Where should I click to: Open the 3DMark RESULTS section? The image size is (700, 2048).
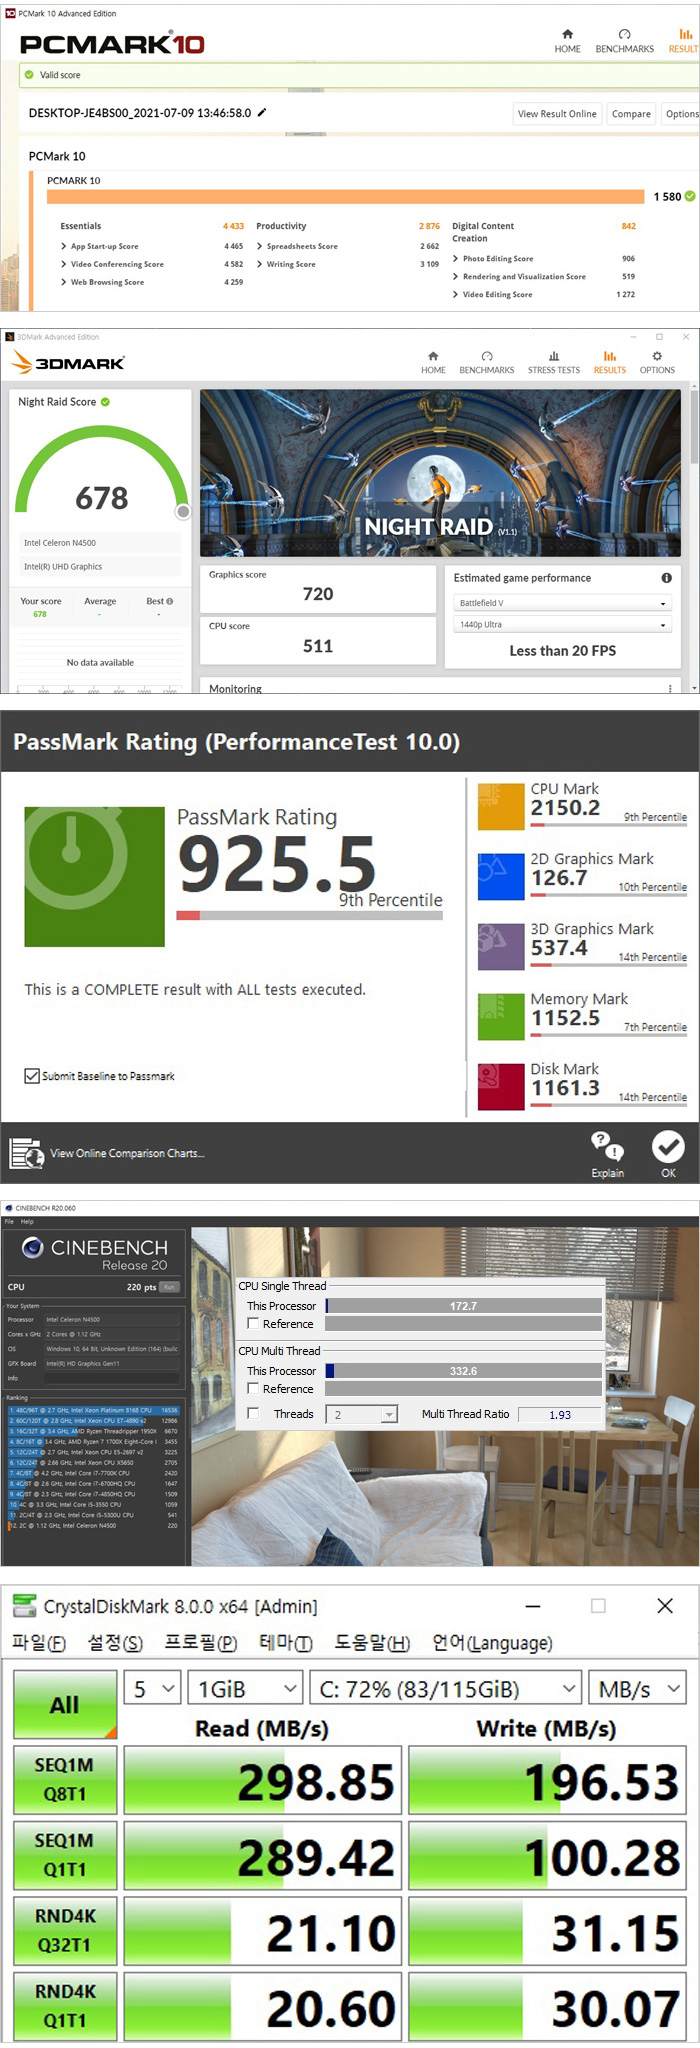tap(610, 362)
